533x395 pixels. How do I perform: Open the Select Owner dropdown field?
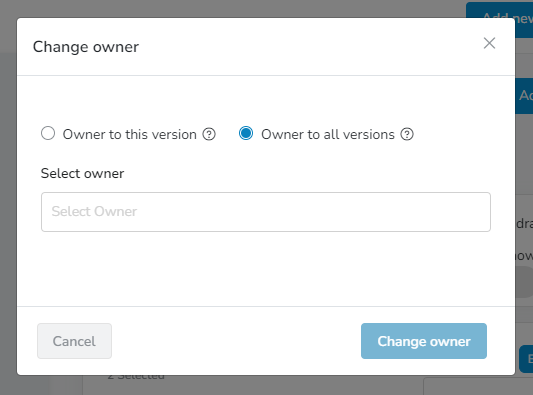coord(266,212)
